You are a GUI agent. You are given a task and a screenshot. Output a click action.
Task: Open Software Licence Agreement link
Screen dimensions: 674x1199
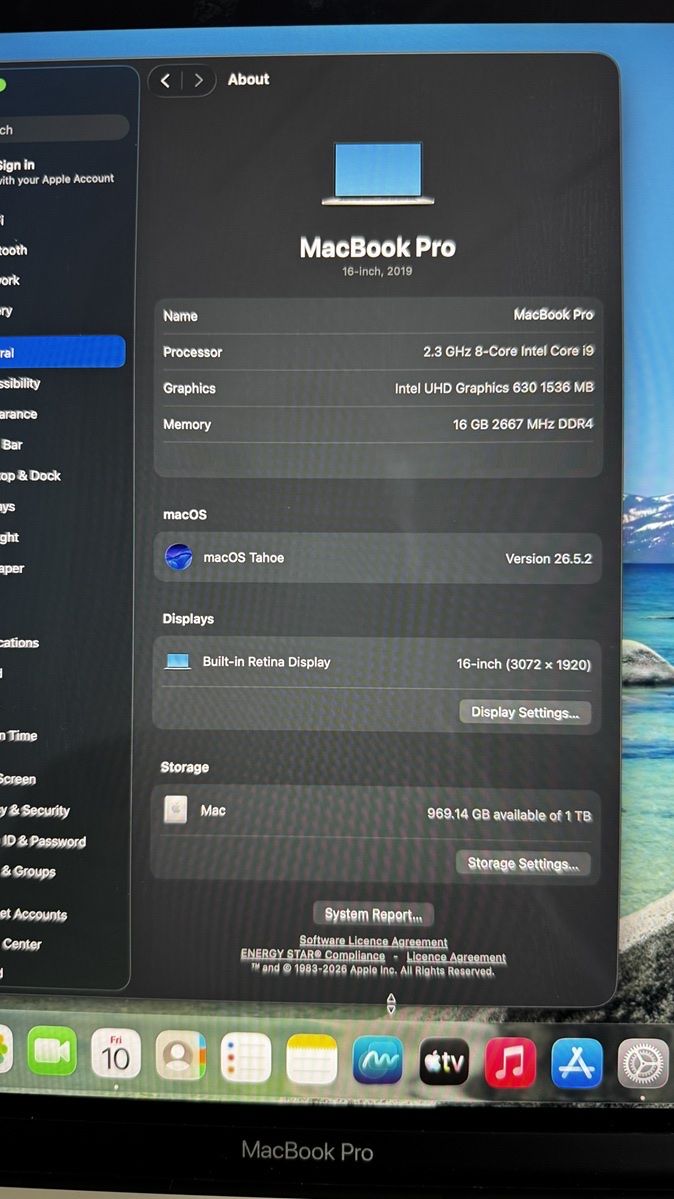tap(373, 941)
